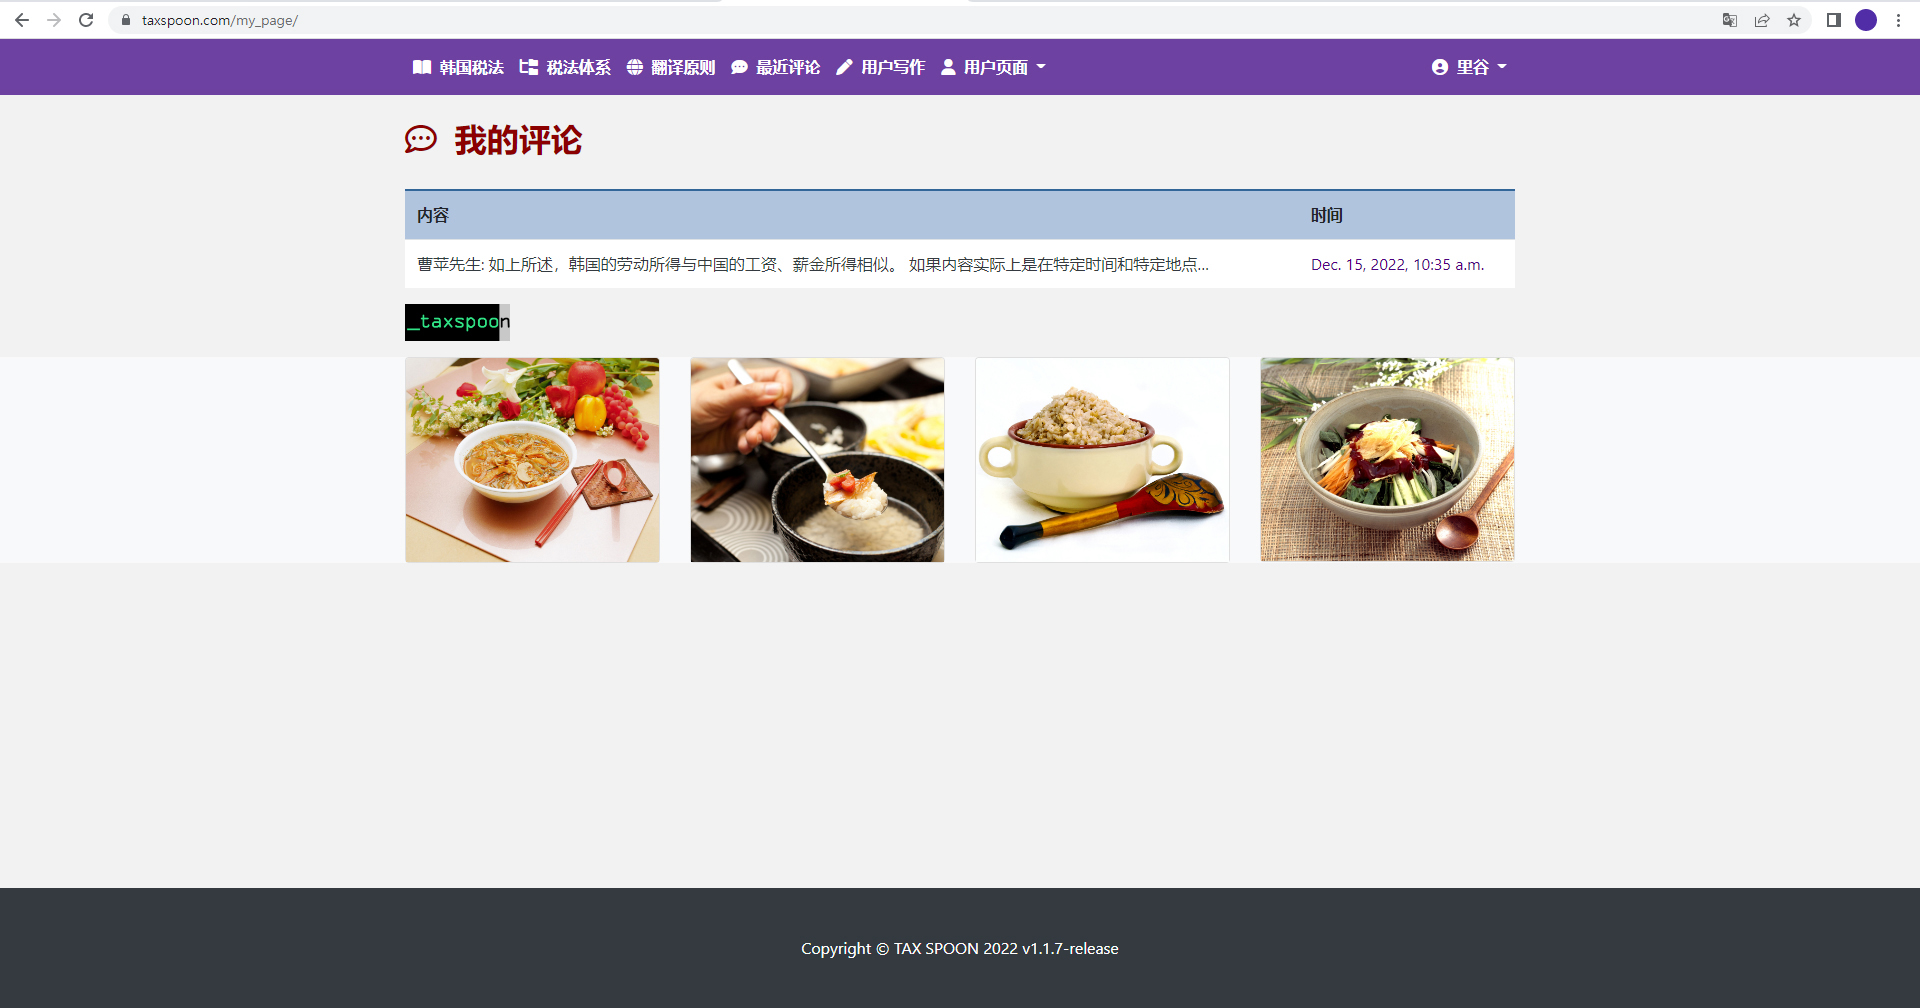Click the share page icon
Viewport: 1920px width, 1008px height.
(1762, 20)
